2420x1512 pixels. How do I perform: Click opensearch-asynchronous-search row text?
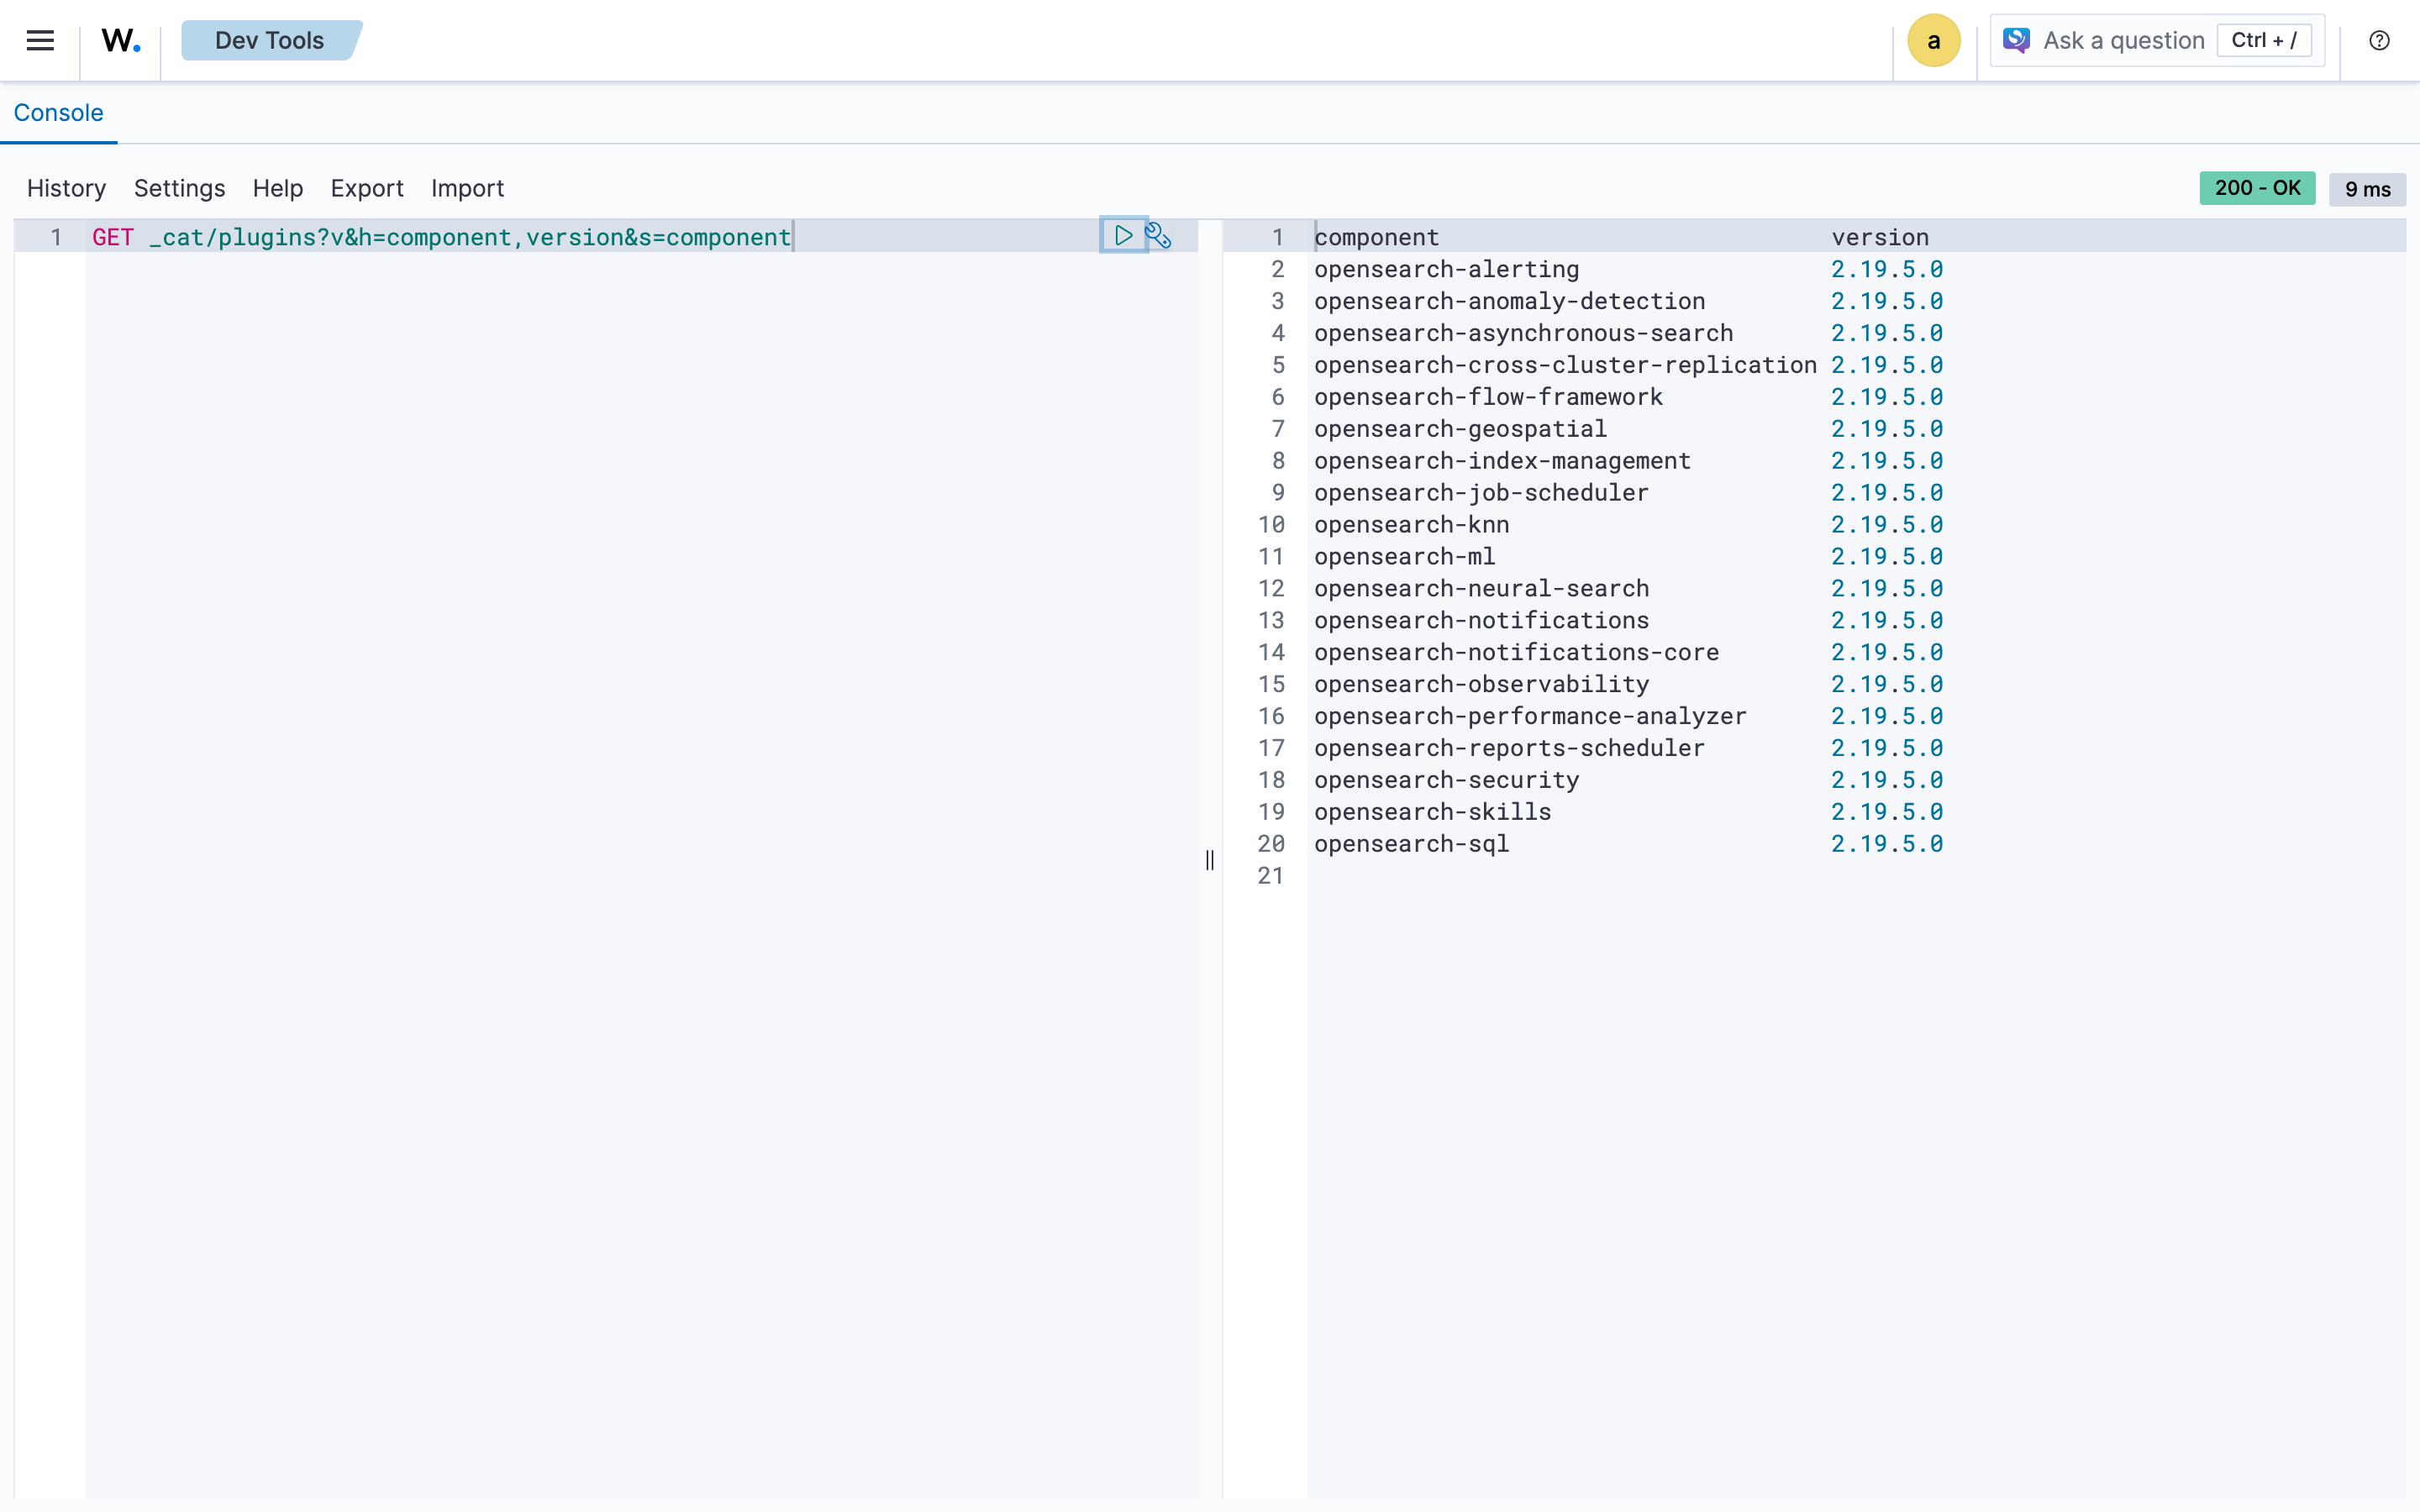(1523, 333)
